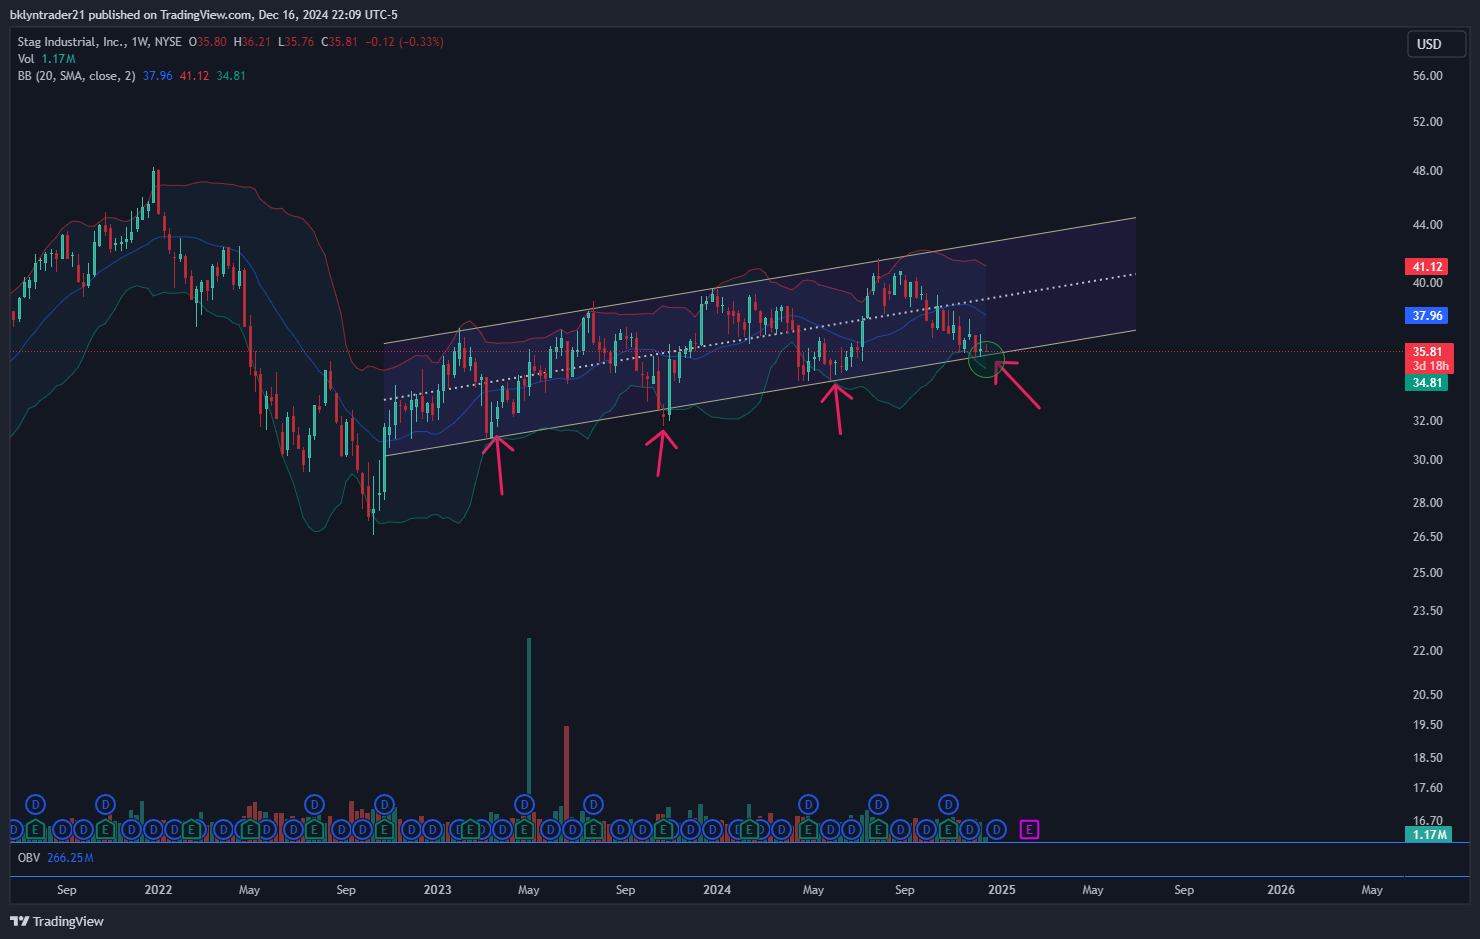This screenshot has width=1480, height=939.
Task: Click the 2024 label on time axis
Action: [x=717, y=890]
